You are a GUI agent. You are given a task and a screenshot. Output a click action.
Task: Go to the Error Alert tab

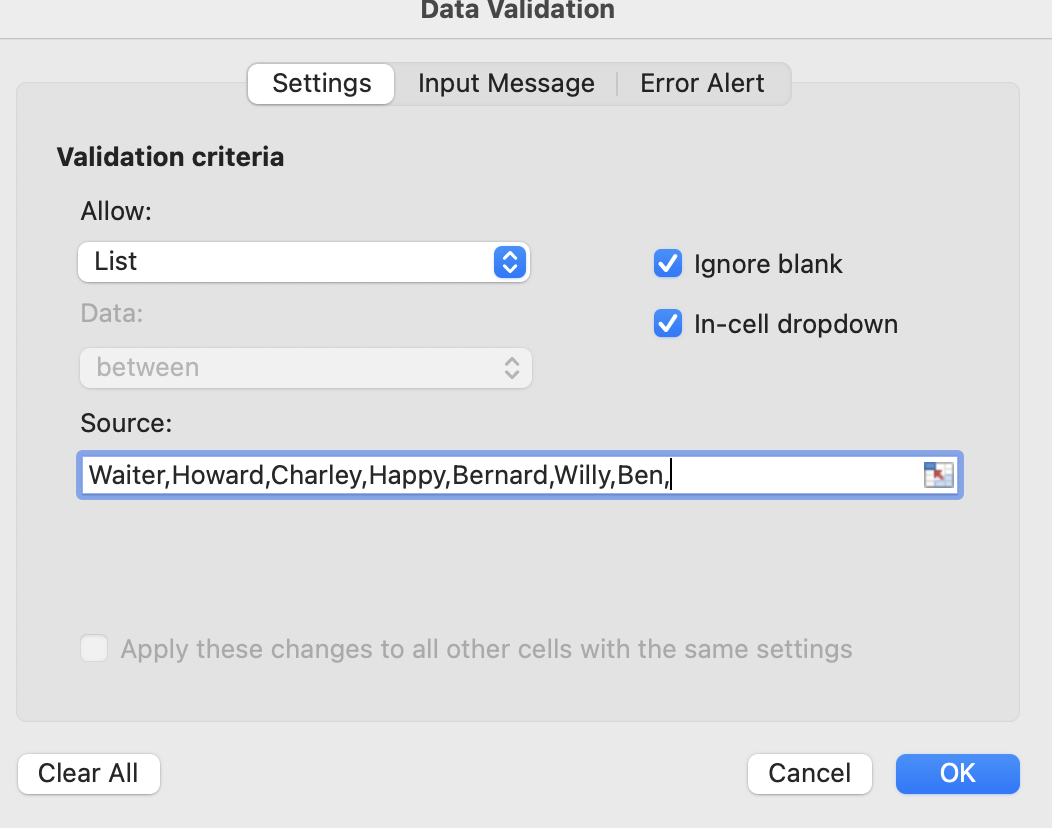[x=702, y=84]
